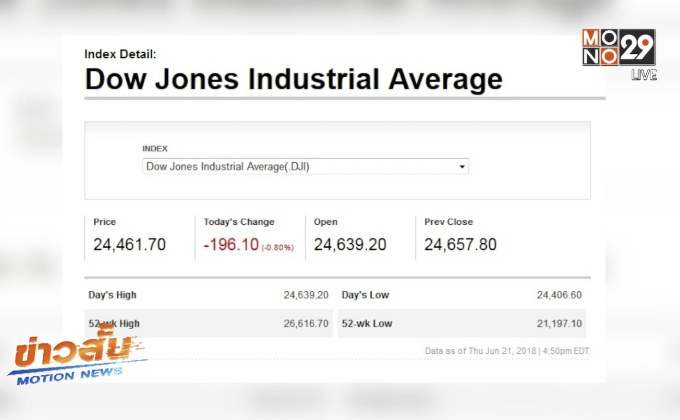This screenshot has width=680, height=420.
Task: Click the Prev Close value 24,657.80
Action: pos(460,244)
